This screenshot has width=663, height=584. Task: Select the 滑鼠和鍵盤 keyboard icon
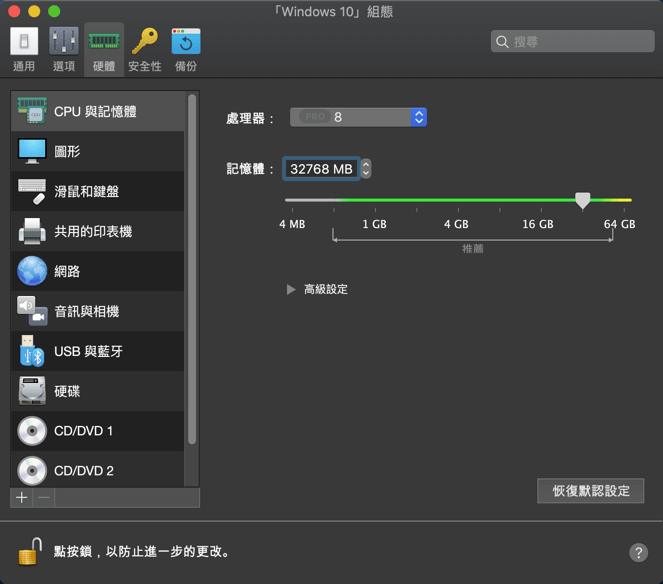[x=32, y=191]
